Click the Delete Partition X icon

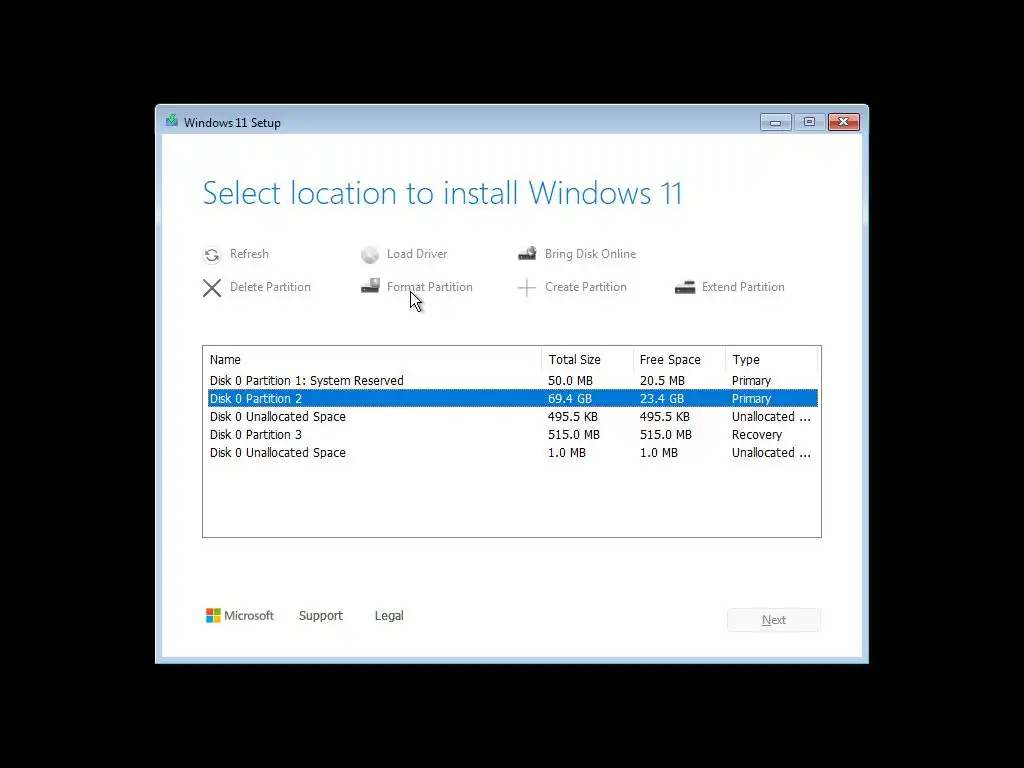(x=212, y=287)
